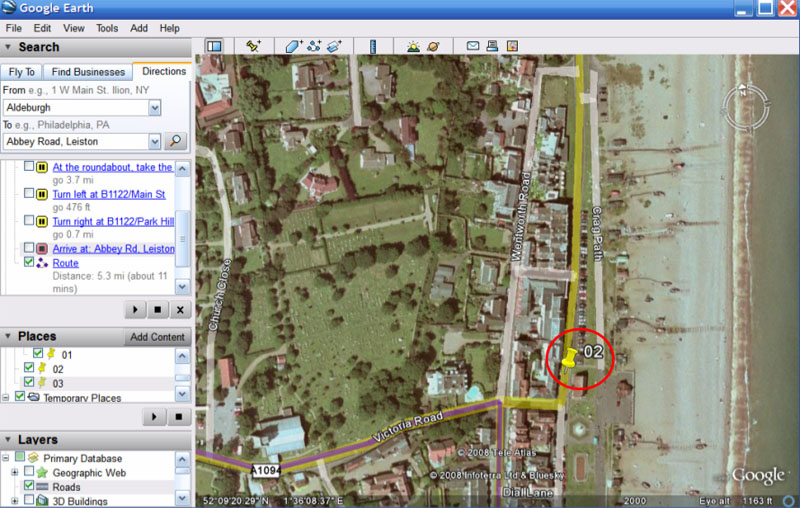This screenshot has height=508, width=800.
Task: Click the Print icon
Action: [x=492, y=46]
